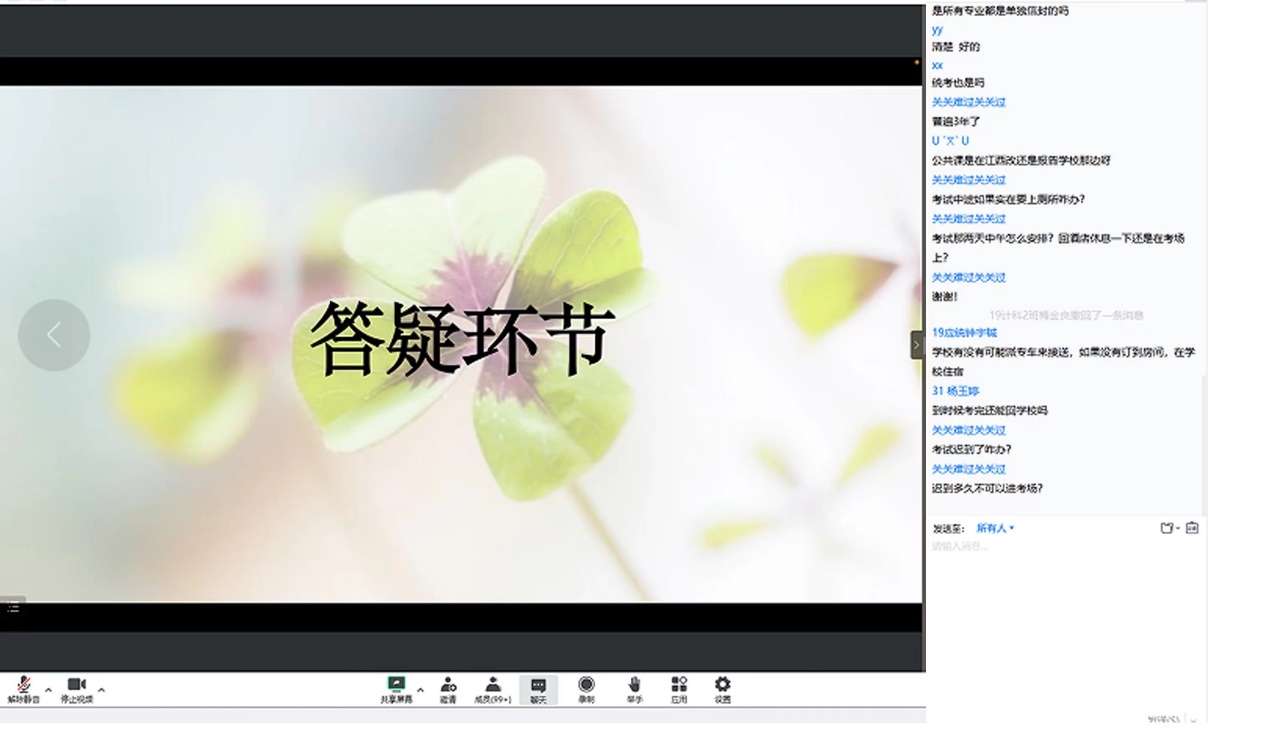Stop the video camera (停止视频)
The image size is (1270, 755).
click(x=76, y=687)
